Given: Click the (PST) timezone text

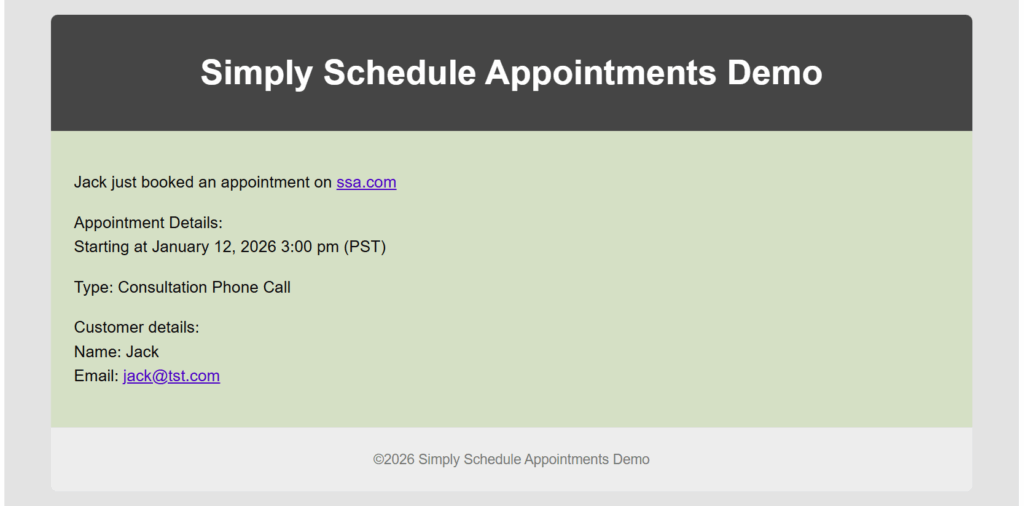Looking at the screenshot, I should click(x=365, y=247).
